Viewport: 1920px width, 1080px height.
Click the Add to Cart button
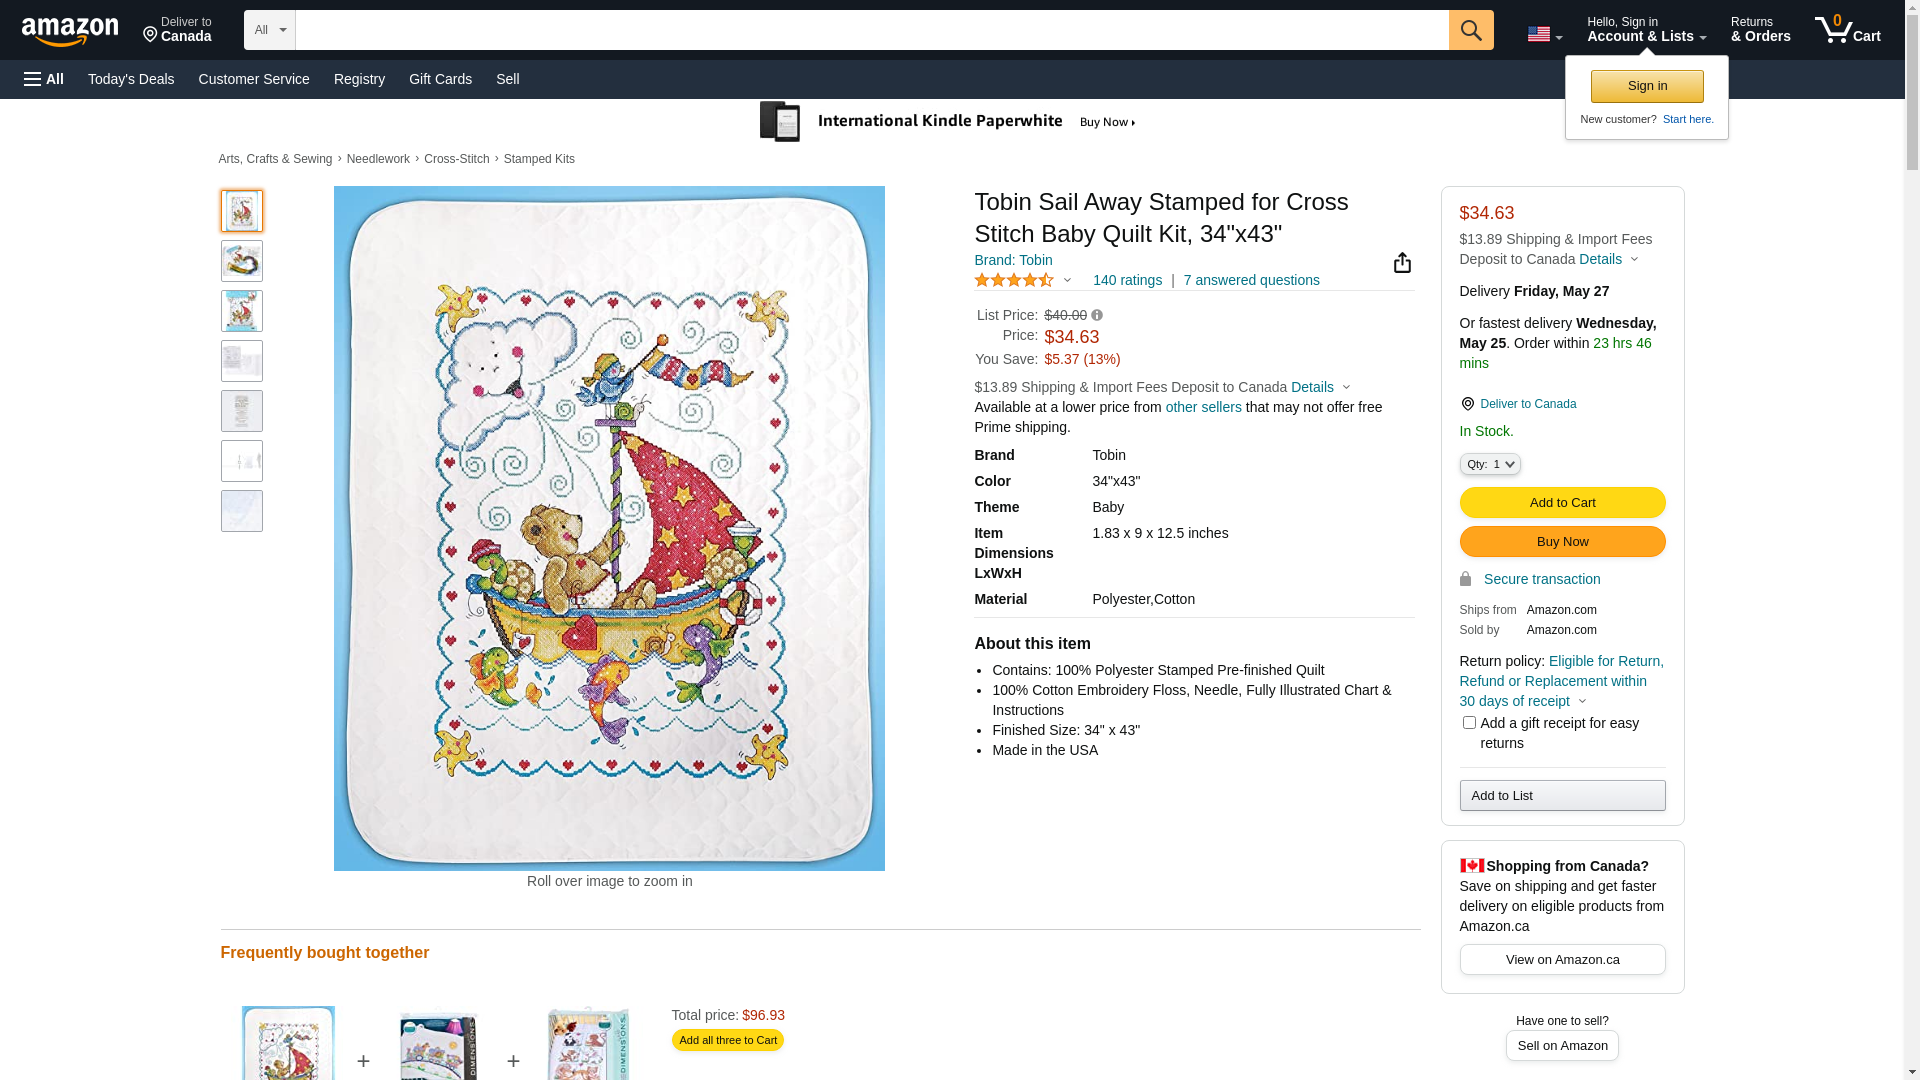point(1562,502)
